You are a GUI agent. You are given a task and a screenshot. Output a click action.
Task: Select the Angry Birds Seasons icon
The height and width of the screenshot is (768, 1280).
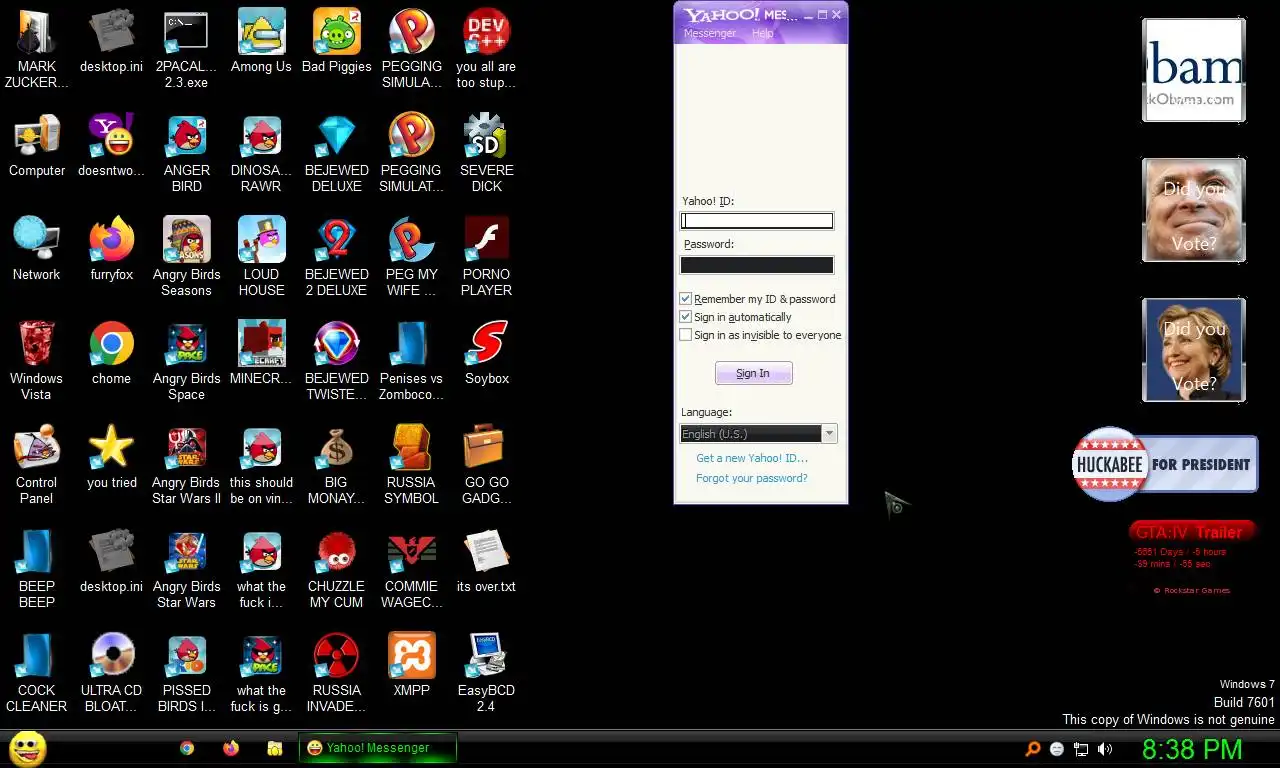[187, 240]
